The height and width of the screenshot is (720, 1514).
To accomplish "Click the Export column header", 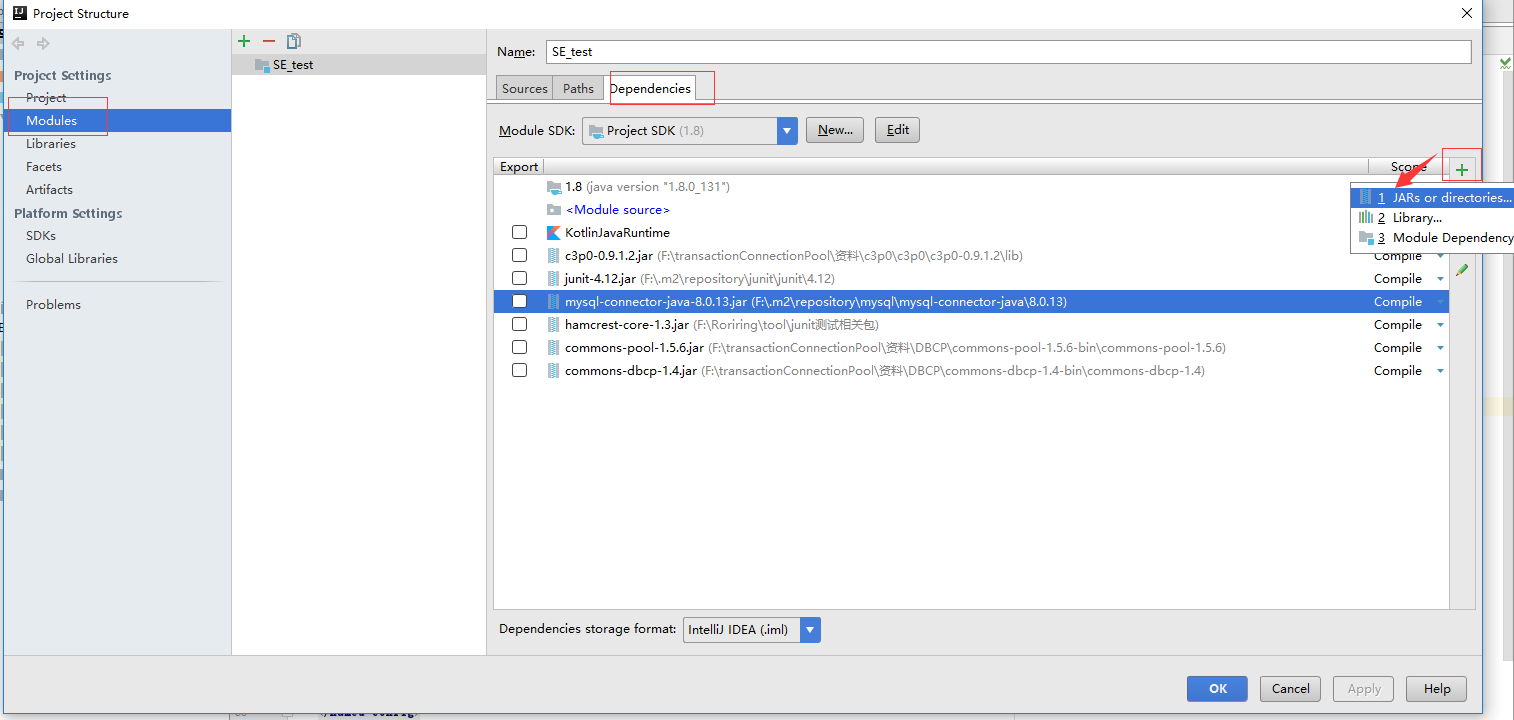I will (x=519, y=167).
